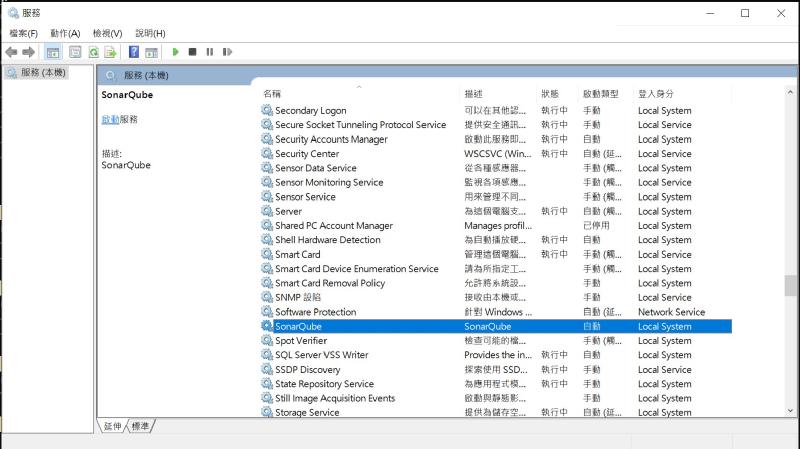
Task: Open Help with the blue question-mark icon
Action: 134,52
